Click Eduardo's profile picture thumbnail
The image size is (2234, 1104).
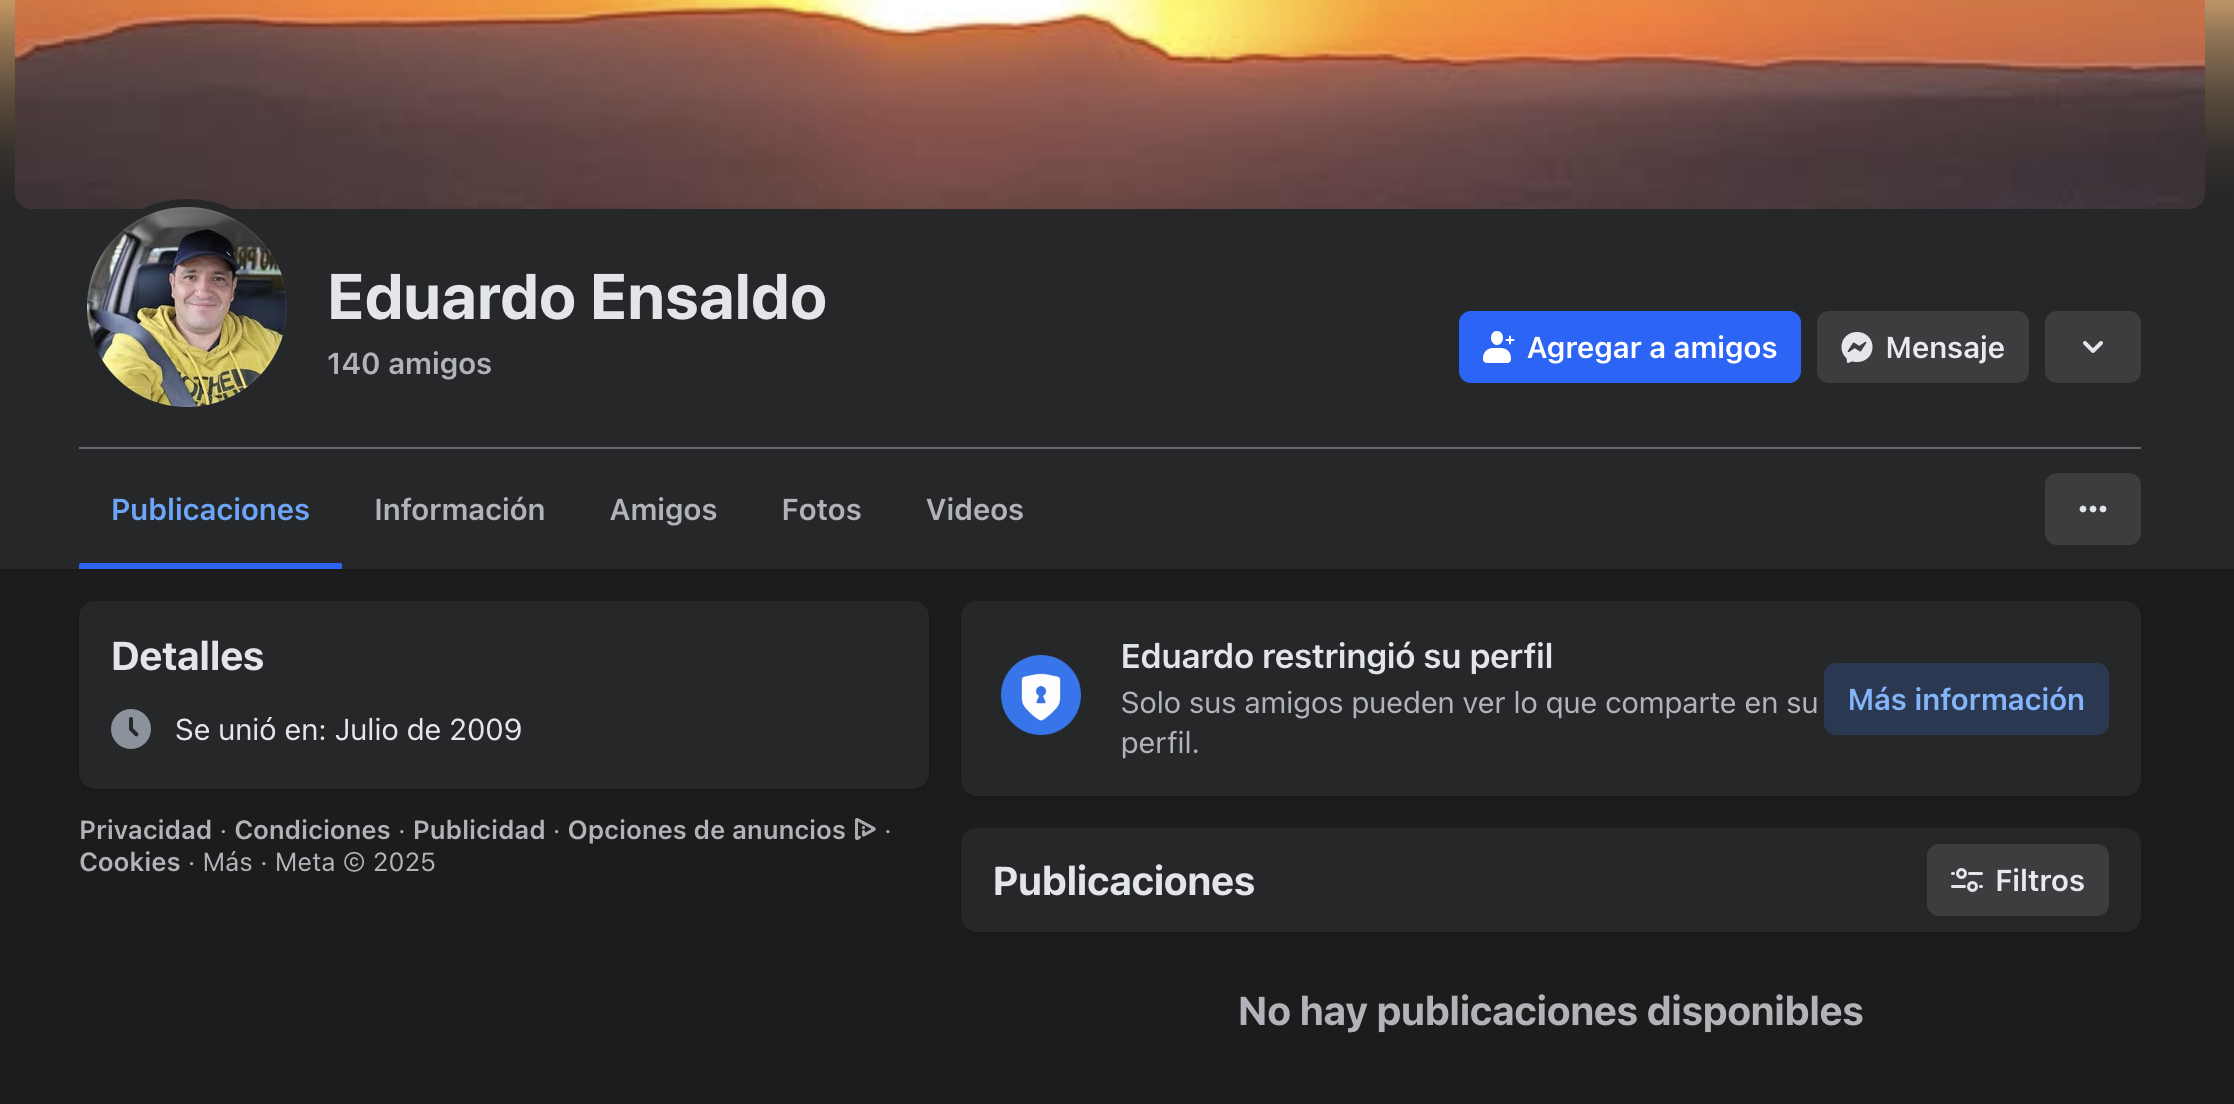[x=187, y=307]
